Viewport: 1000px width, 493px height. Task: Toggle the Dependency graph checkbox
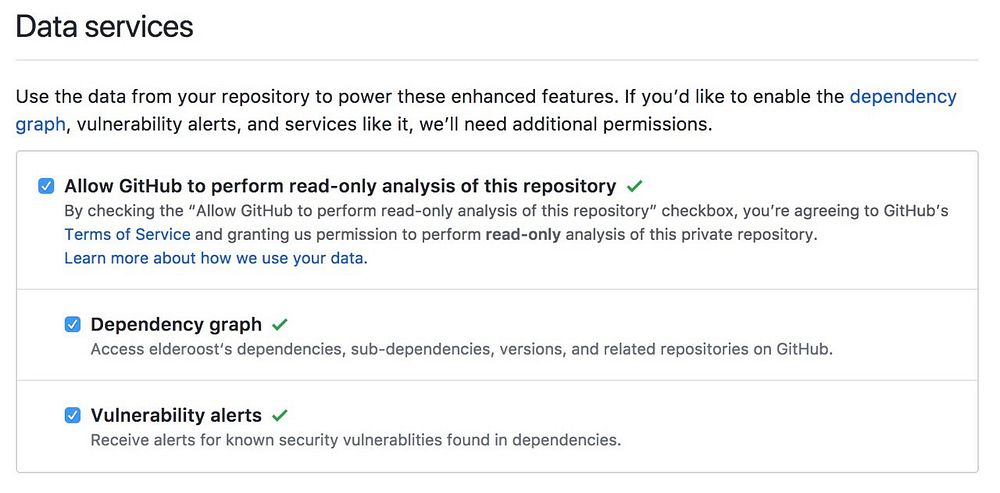72,324
